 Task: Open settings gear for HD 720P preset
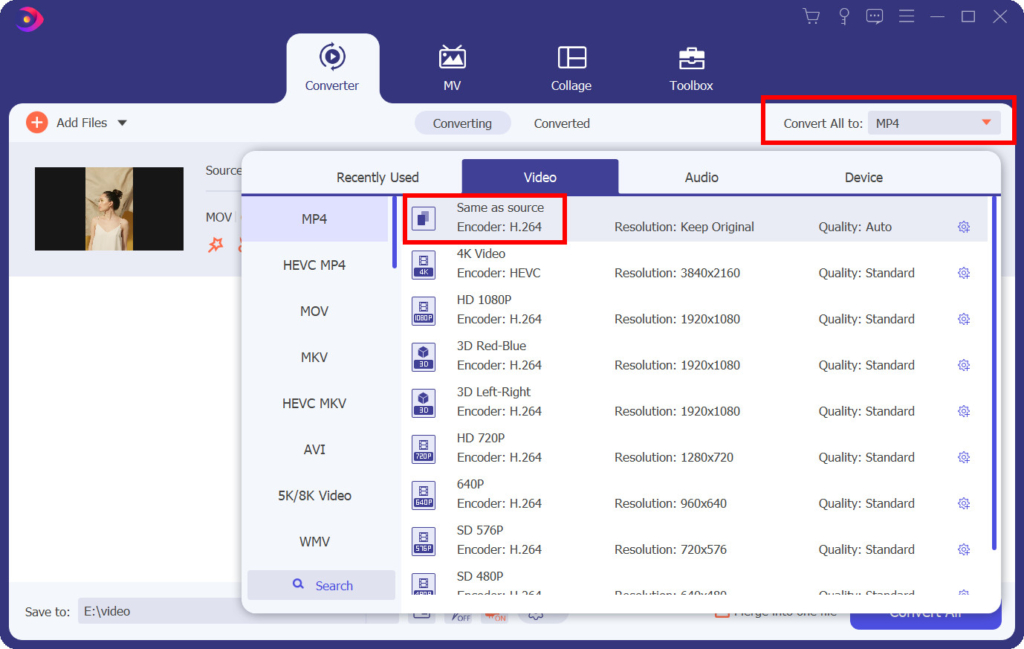963,457
